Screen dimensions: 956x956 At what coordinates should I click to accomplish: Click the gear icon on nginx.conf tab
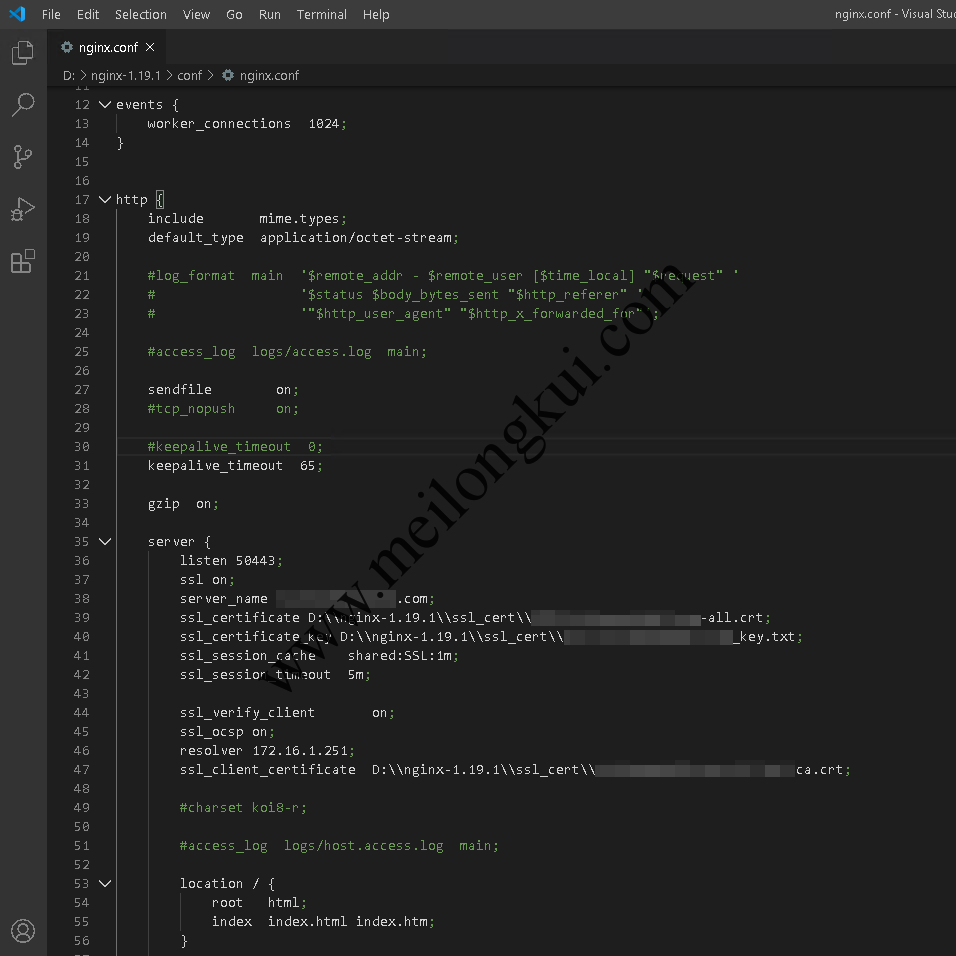67,47
